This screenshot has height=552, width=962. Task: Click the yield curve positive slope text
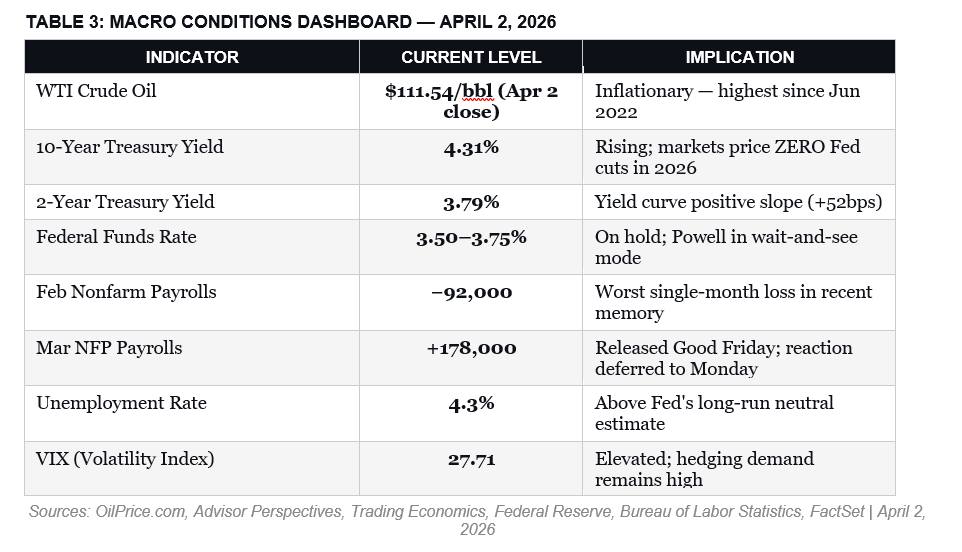point(738,202)
